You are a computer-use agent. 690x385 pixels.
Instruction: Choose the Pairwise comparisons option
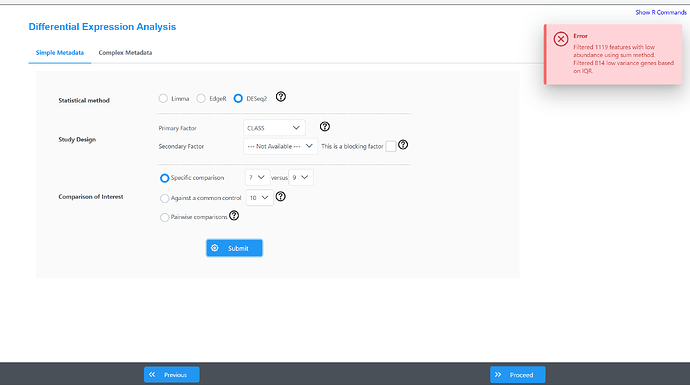pyautogui.click(x=165, y=217)
